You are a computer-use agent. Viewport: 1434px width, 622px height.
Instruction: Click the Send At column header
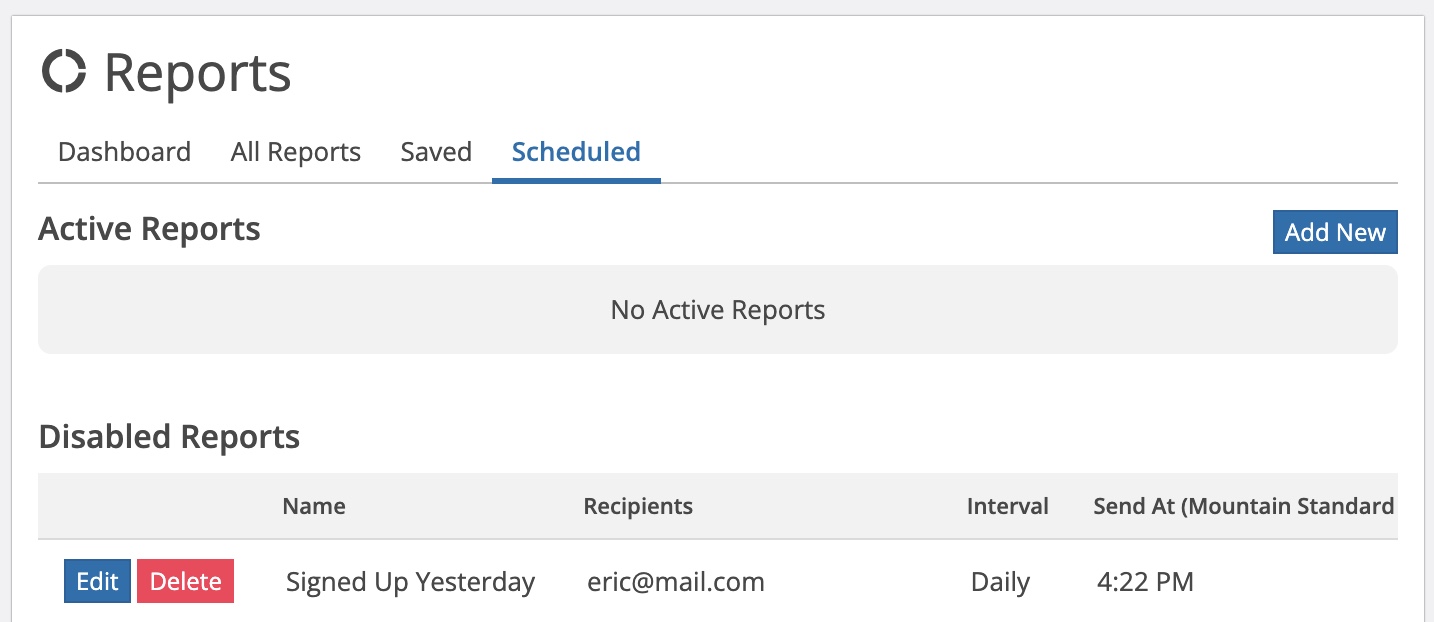click(1244, 506)
